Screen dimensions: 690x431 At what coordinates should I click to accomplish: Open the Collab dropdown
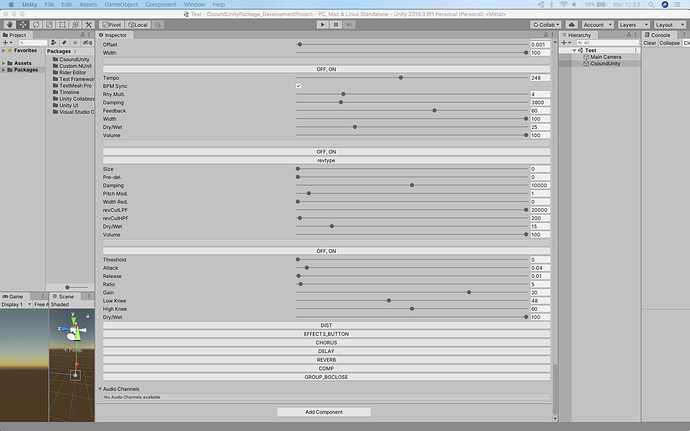pyautogui.click(x=545, y=25)
